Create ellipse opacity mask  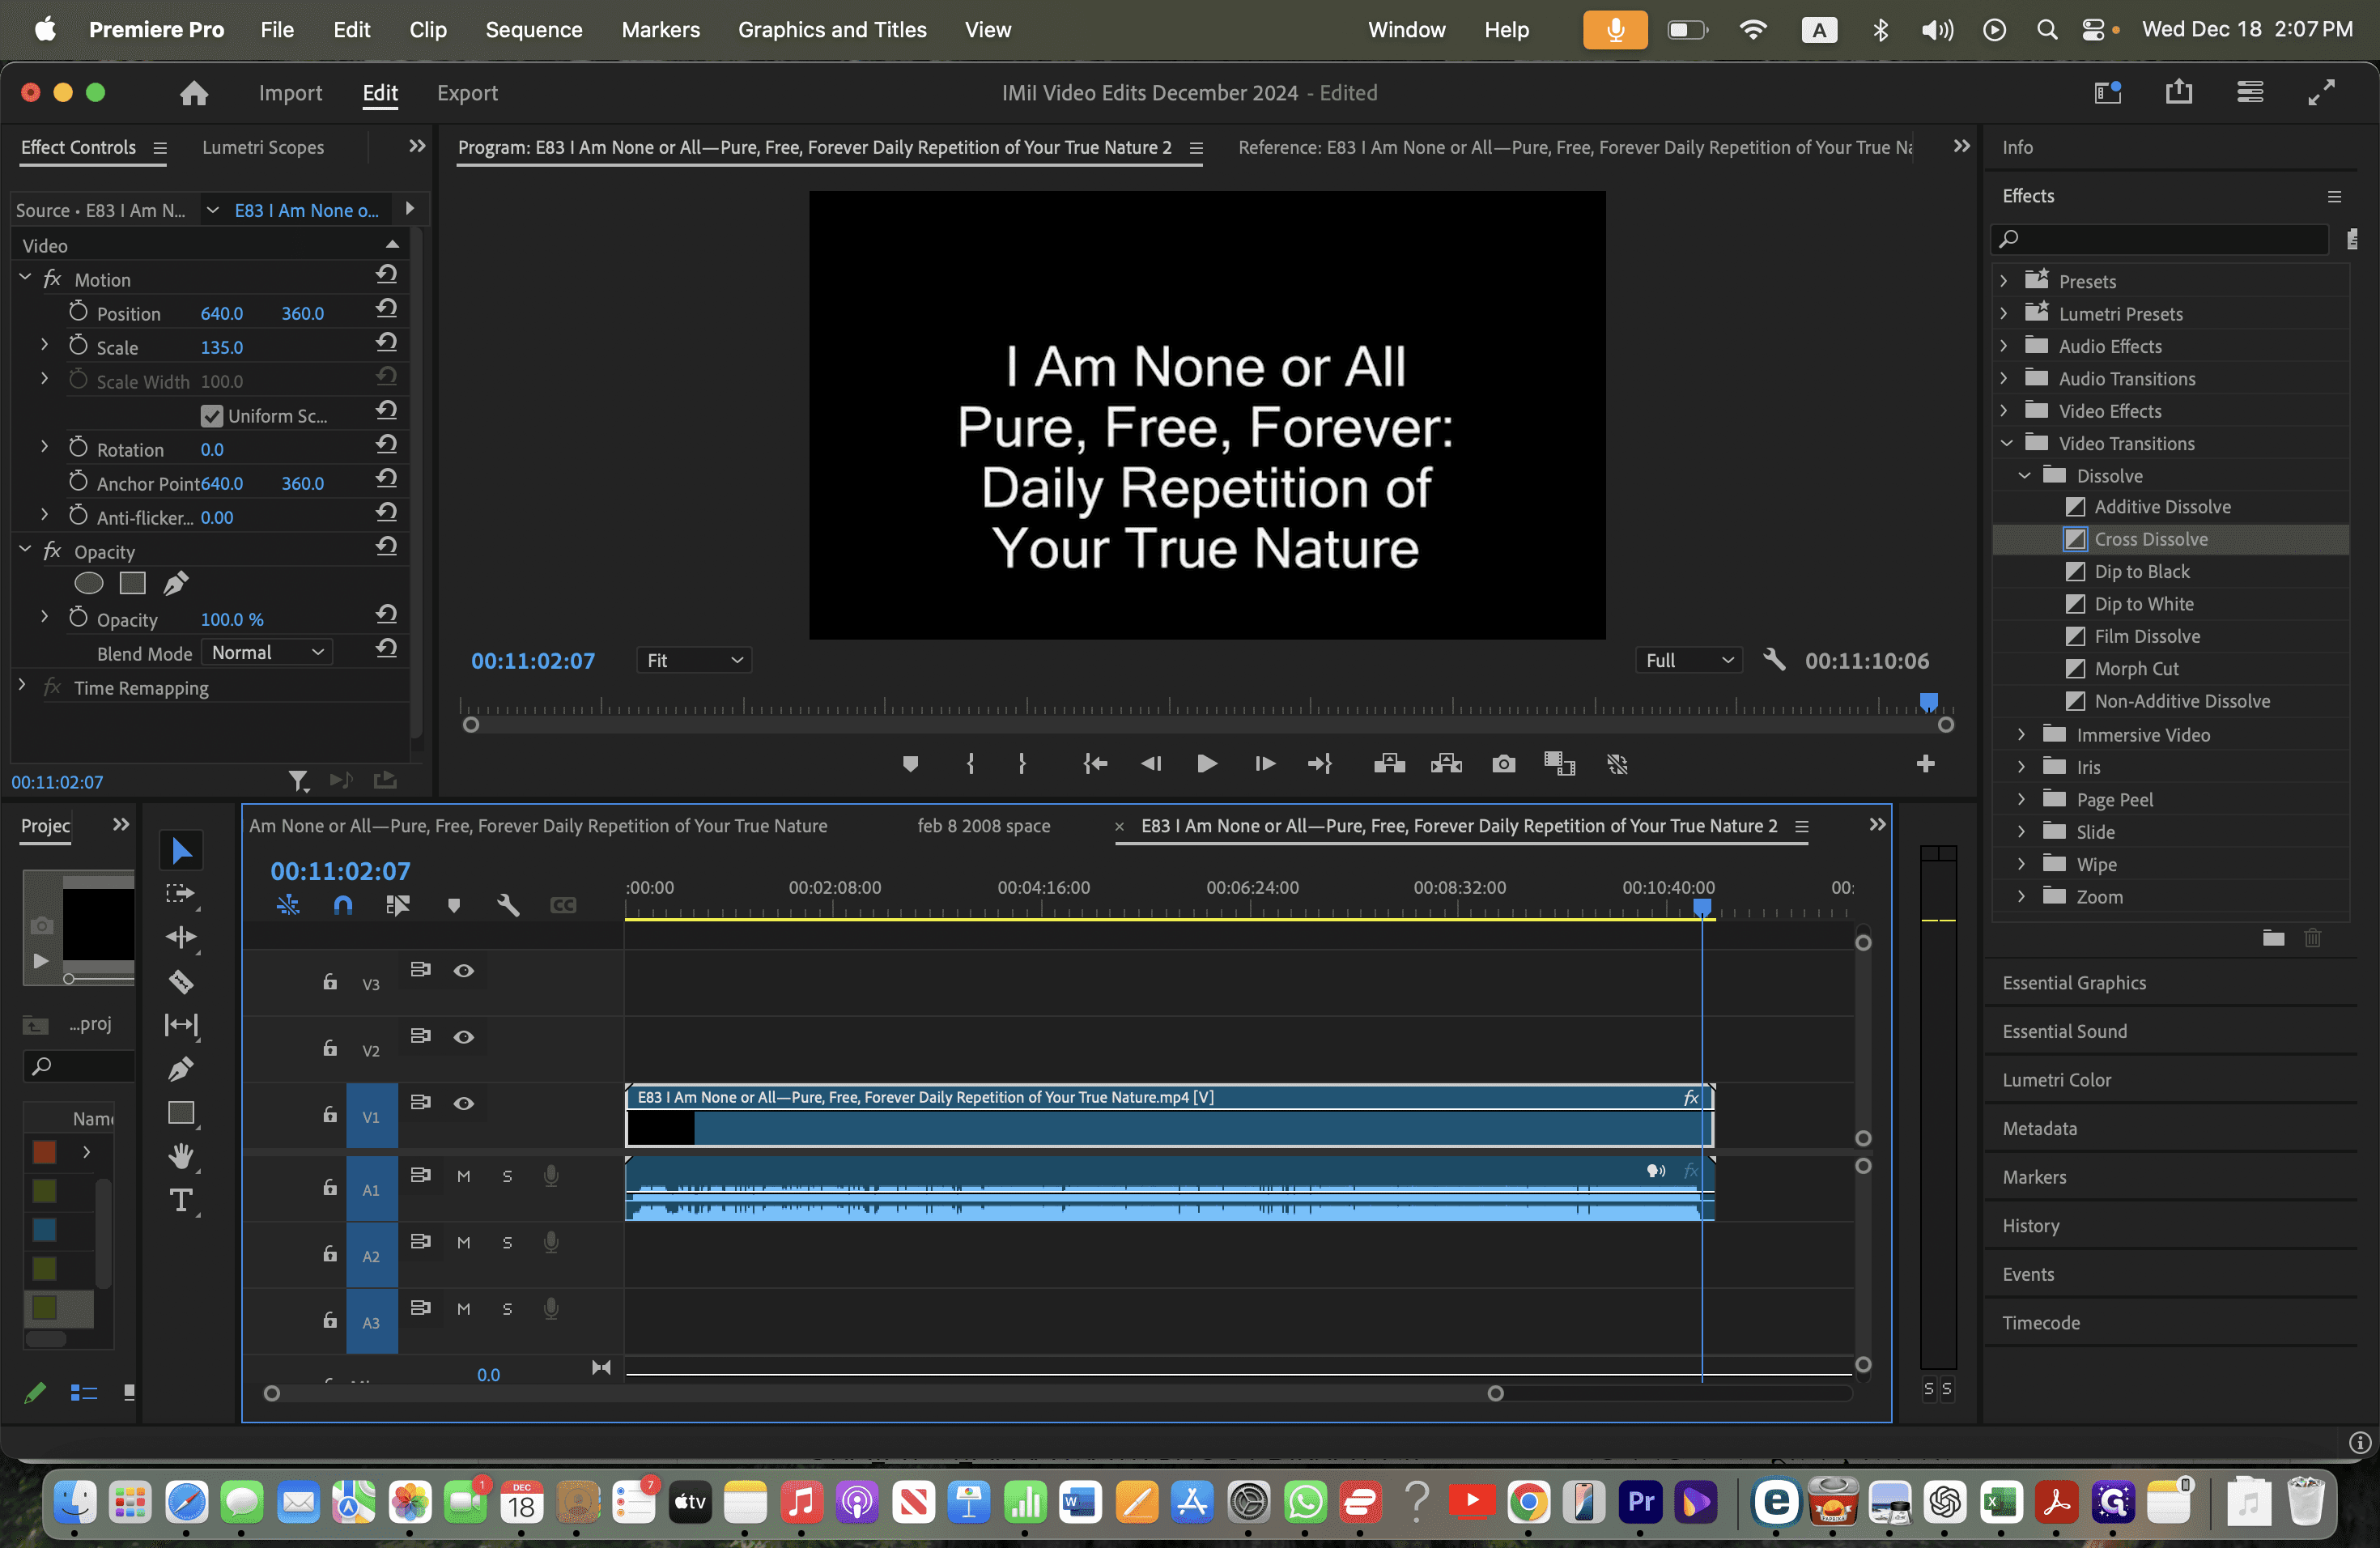(x=89, y=583)
